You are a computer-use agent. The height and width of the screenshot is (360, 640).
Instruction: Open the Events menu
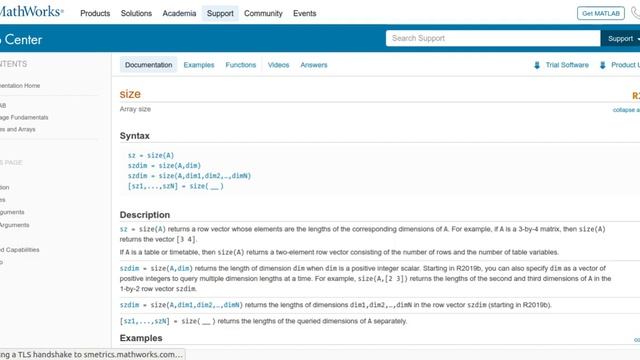pos(304,13)
